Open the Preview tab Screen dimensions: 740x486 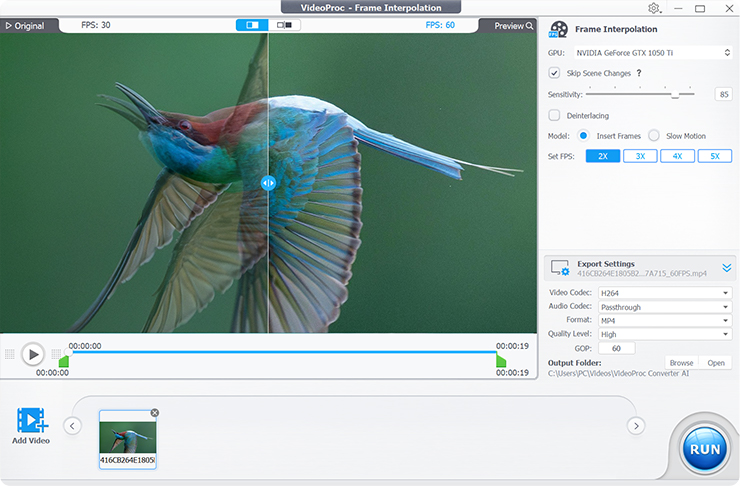click(x=513, y=26)
